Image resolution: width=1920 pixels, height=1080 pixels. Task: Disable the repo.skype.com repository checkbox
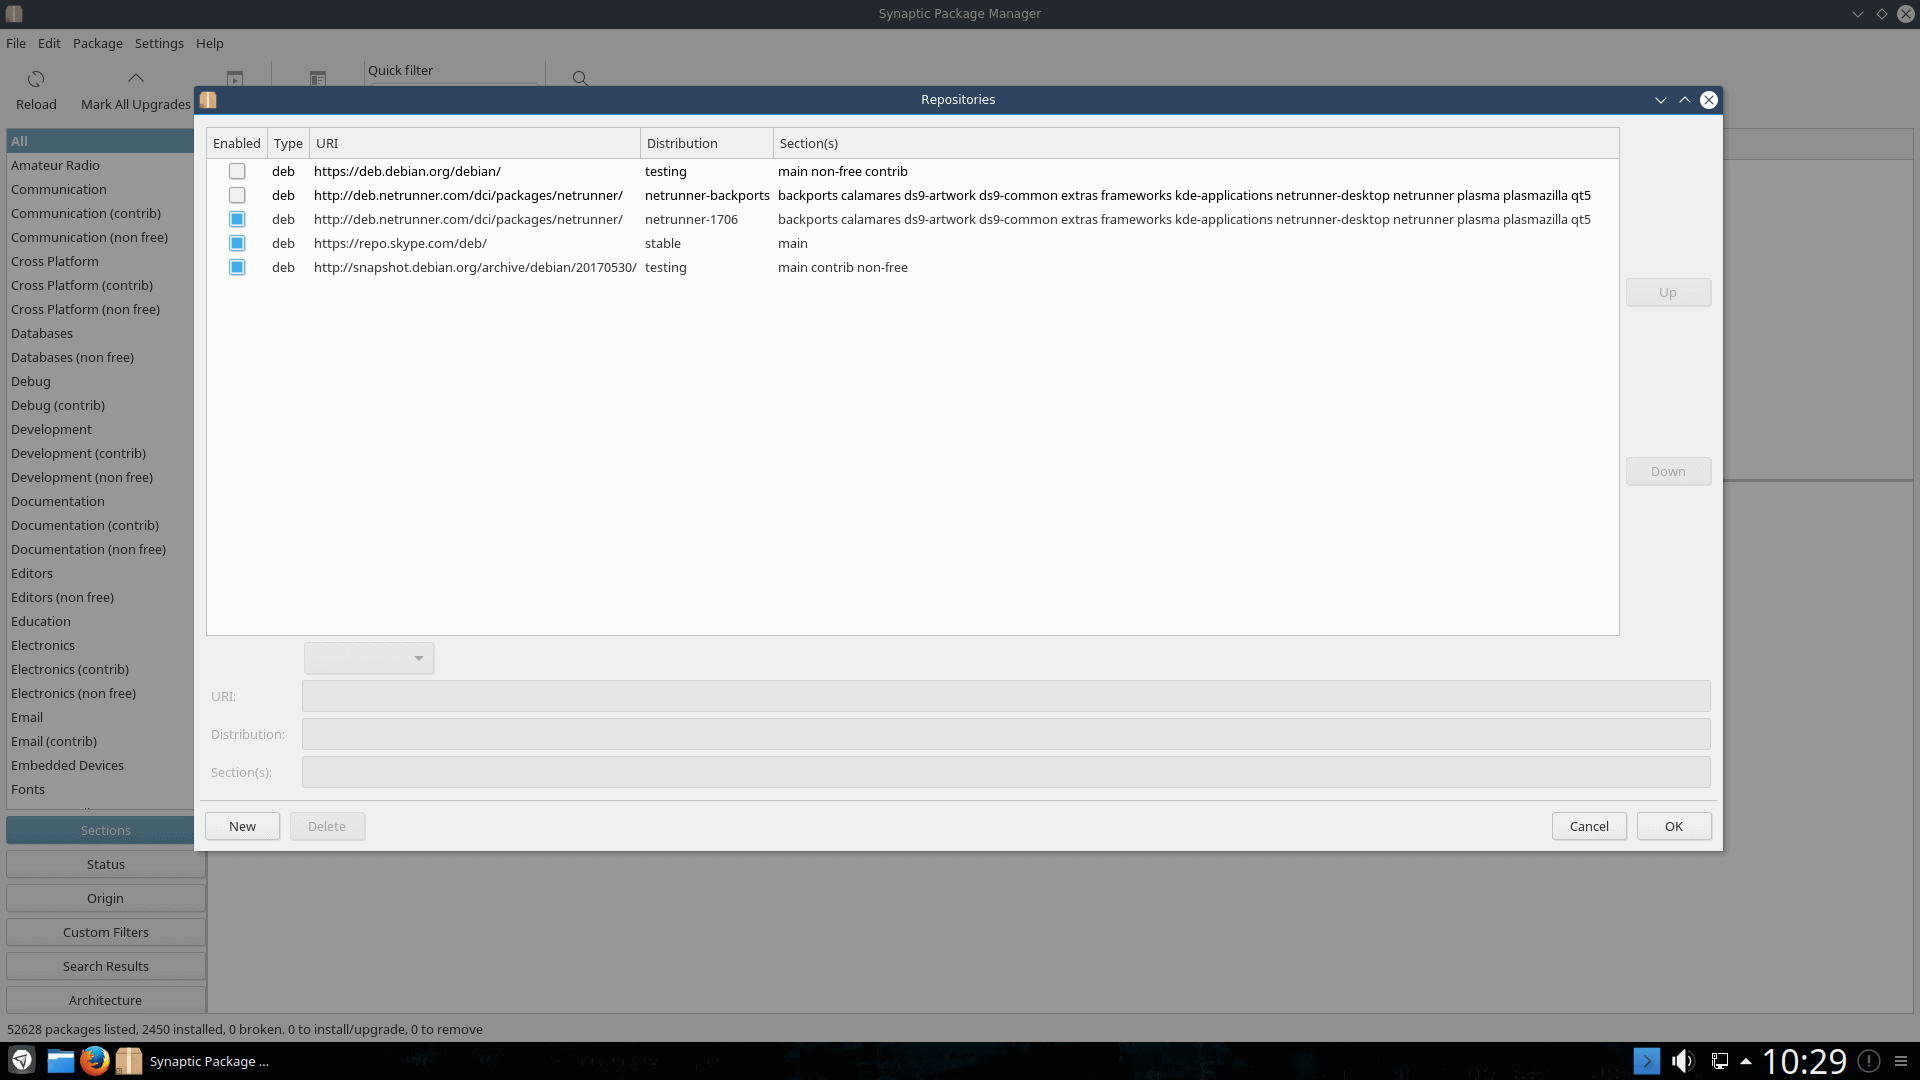coord(237,243)
